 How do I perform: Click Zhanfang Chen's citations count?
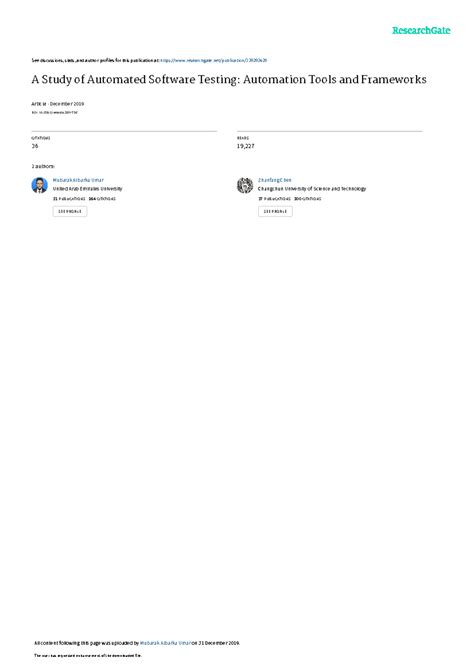[308, 199]
